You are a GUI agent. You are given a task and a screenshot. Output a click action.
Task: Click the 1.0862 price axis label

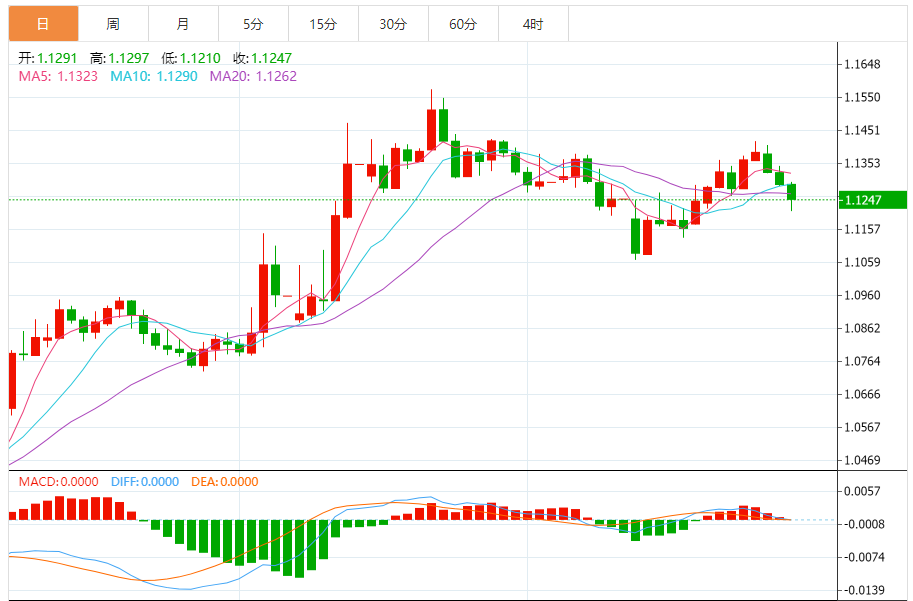pyautogui.click(x=862, y=328)
